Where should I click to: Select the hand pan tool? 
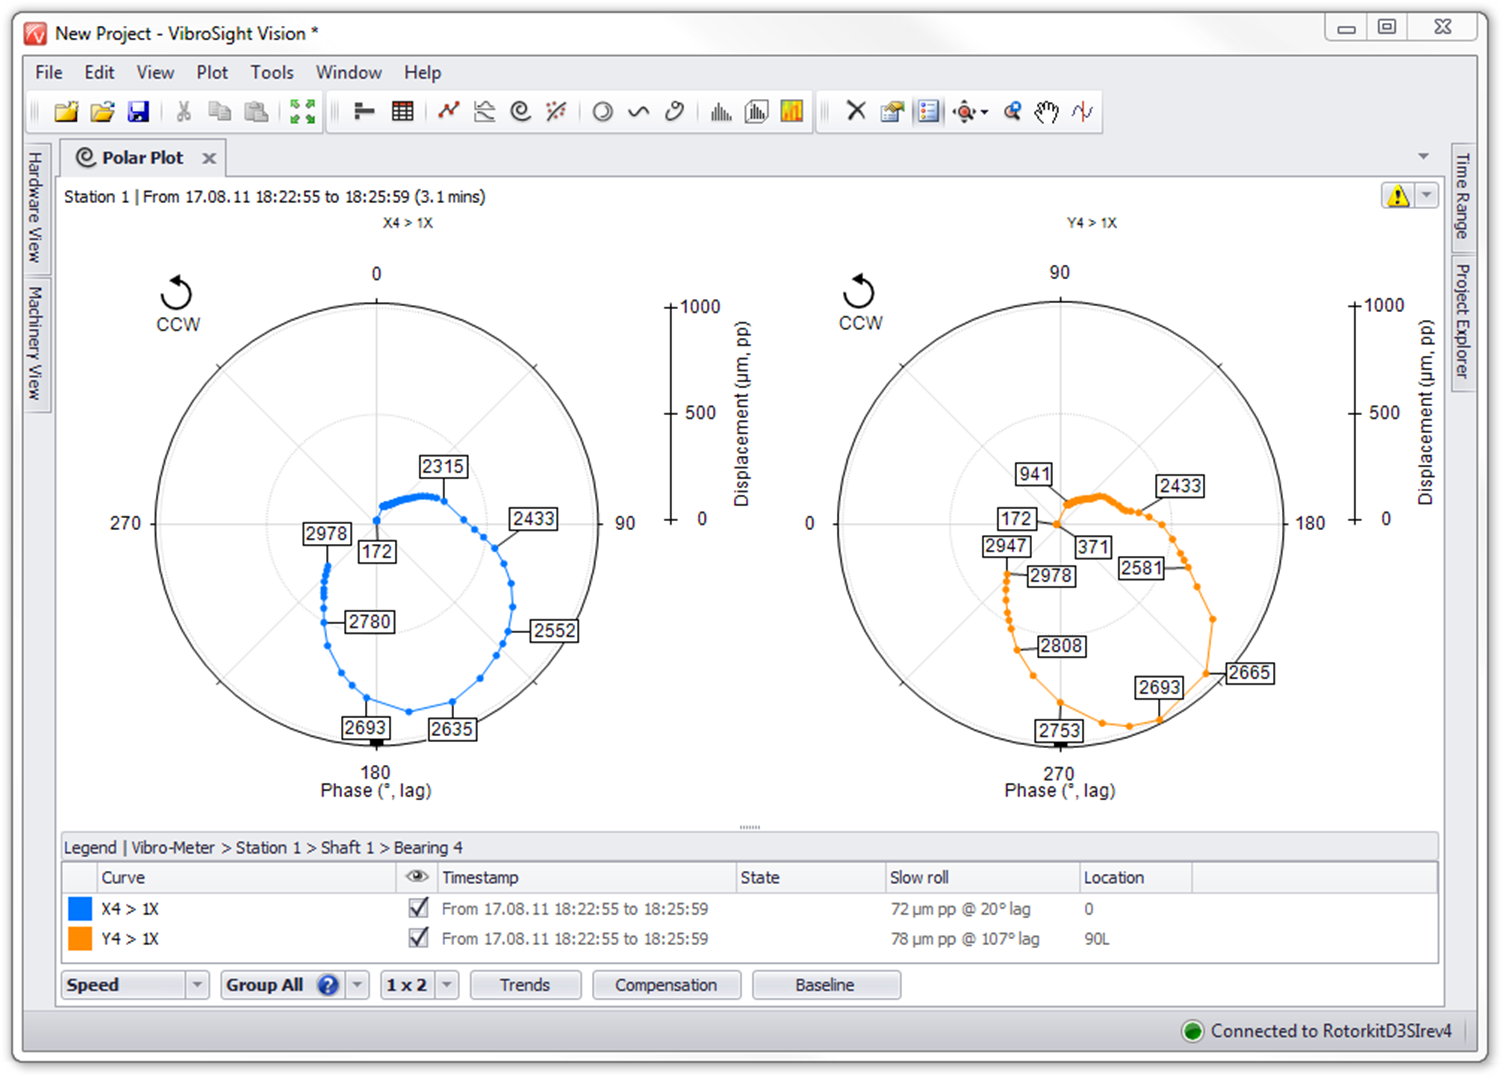pyautogui.click(x=1046, y=112)
